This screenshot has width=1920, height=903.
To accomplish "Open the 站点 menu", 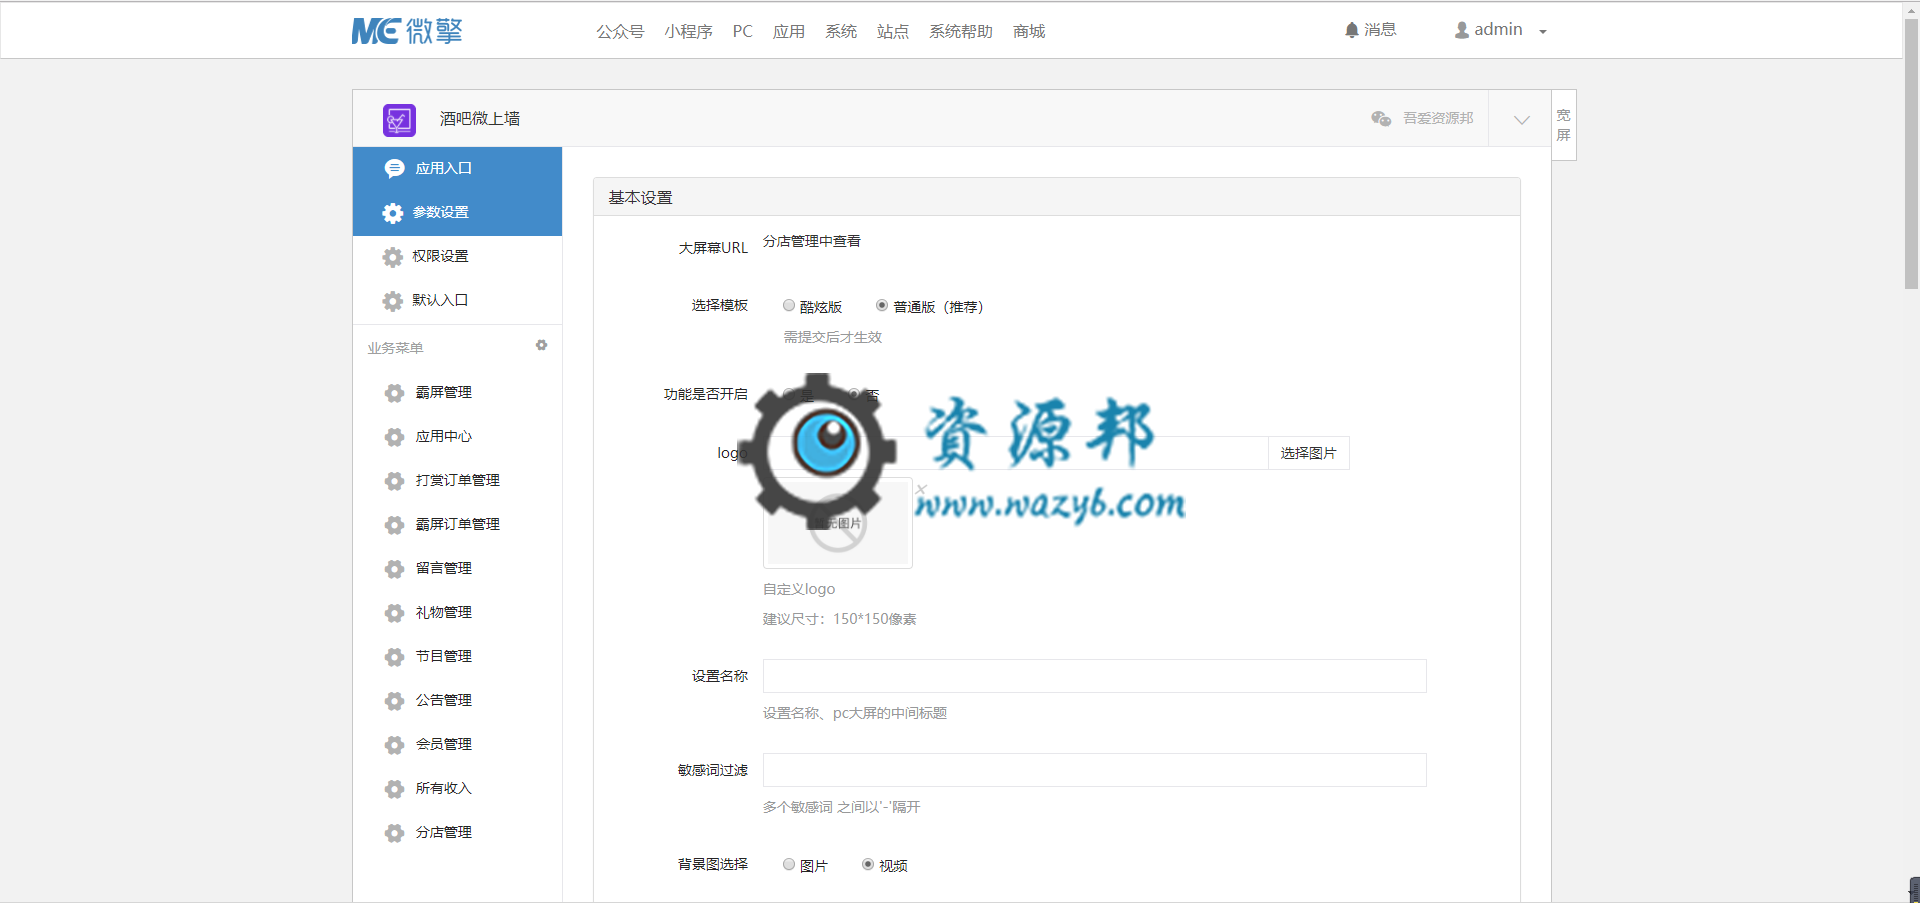I will tap(893, 32).
